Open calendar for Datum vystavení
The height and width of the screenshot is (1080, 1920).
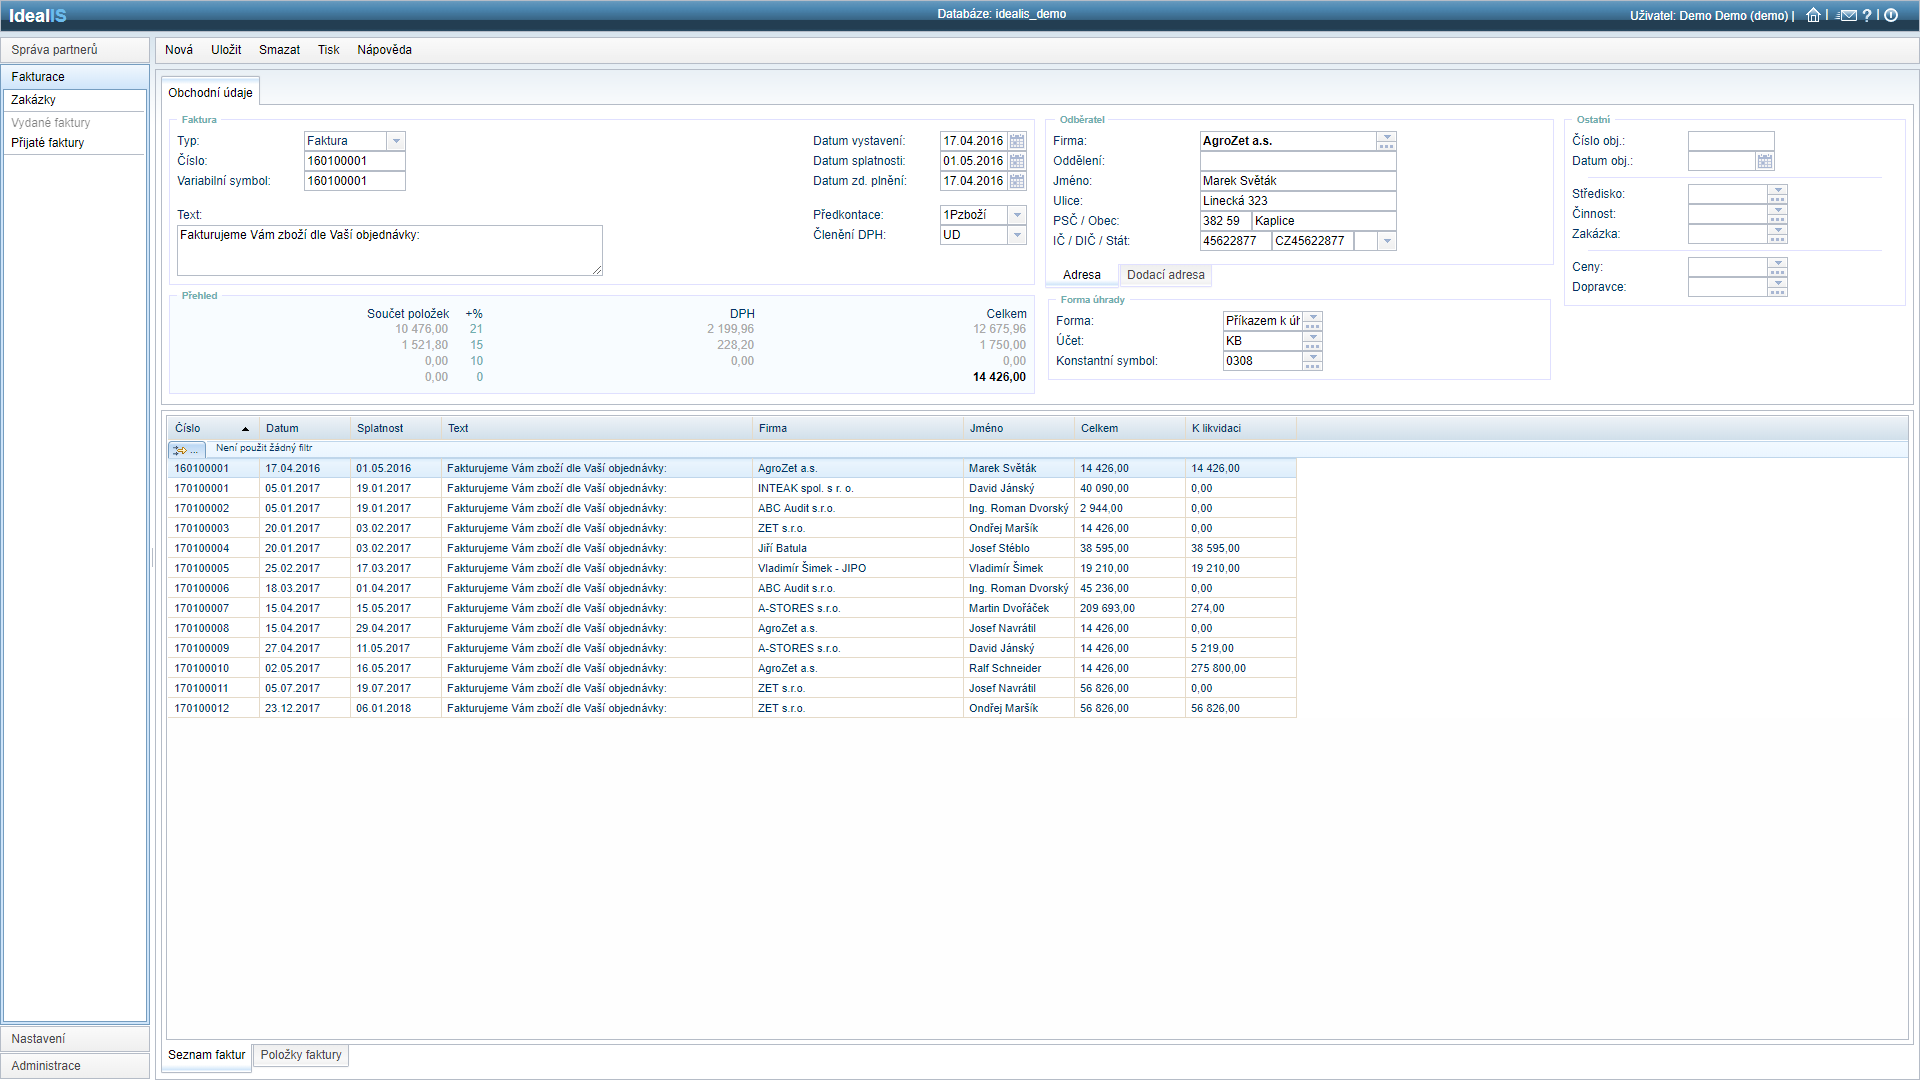1017,141
